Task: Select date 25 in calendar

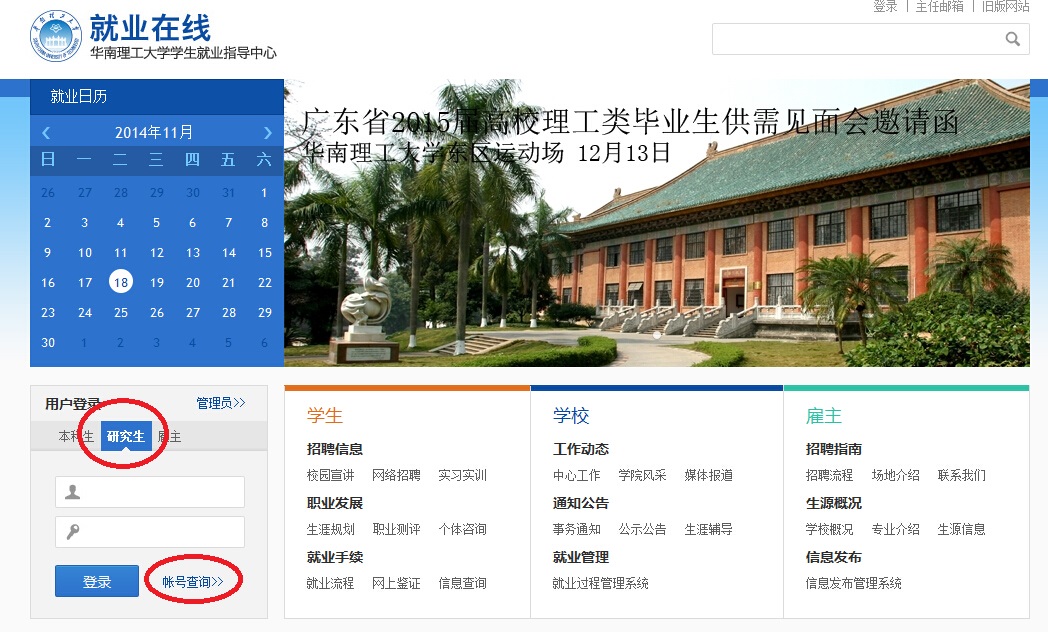Action: (x=120, y=312)
